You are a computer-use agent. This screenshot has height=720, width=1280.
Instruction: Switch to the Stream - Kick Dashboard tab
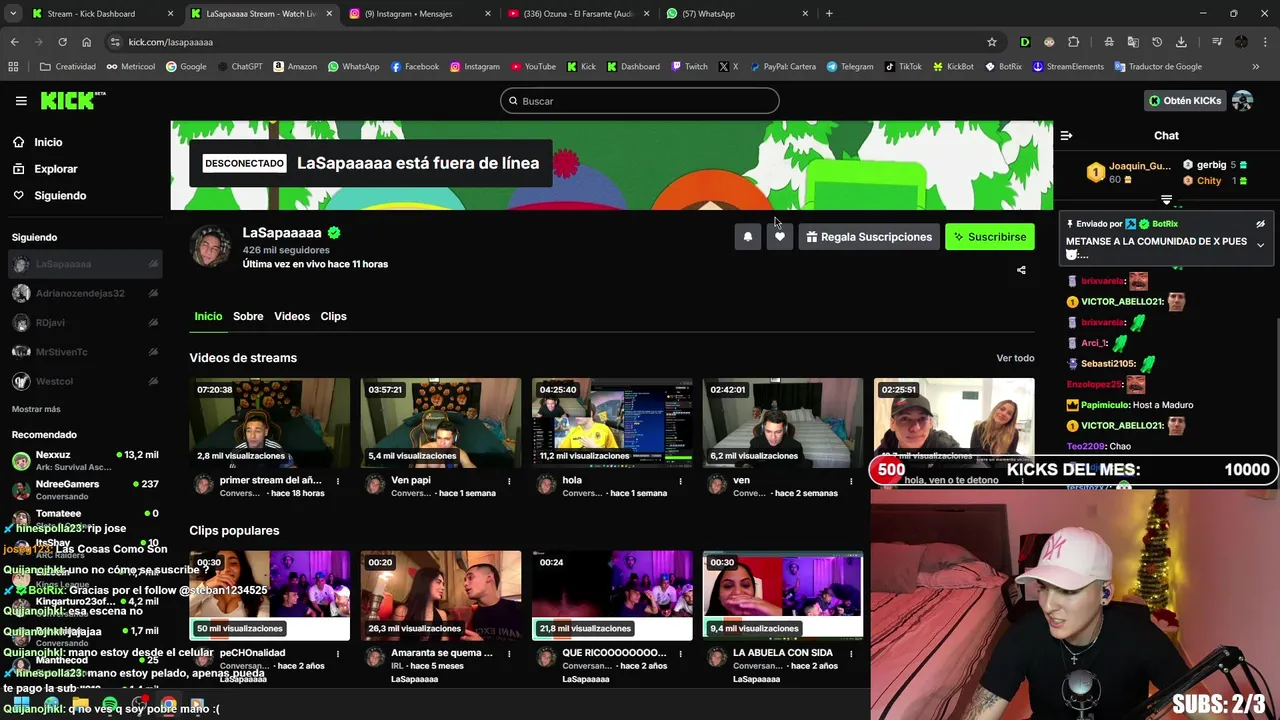(x=102, y=14)
